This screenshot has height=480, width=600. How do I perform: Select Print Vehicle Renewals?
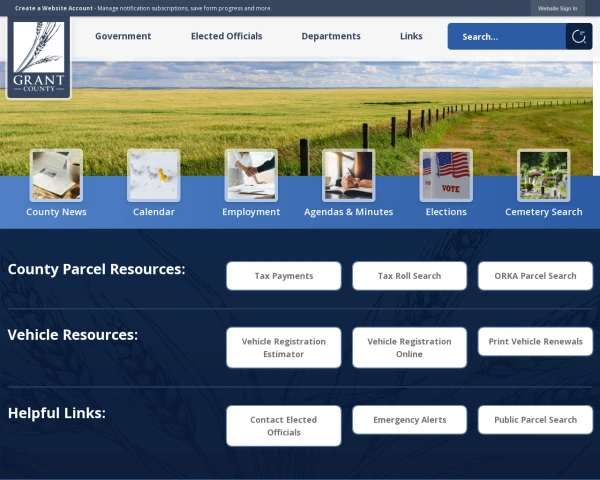[x=535, y=341]
